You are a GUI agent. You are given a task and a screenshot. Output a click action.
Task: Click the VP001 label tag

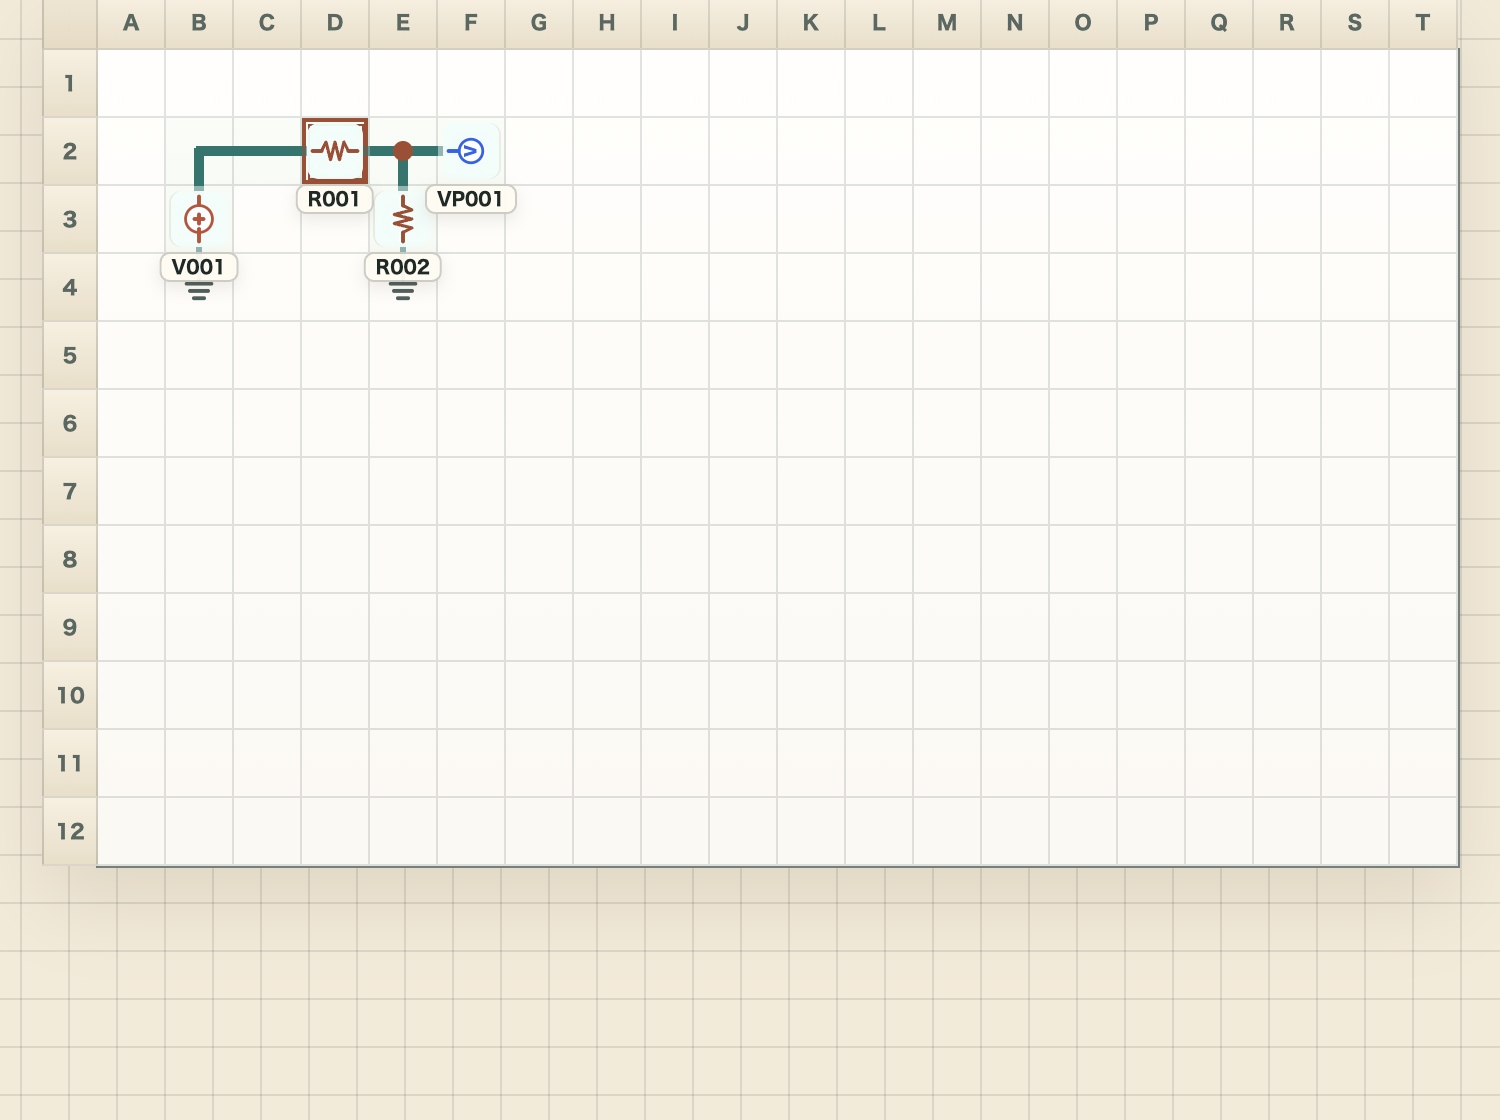471,199
